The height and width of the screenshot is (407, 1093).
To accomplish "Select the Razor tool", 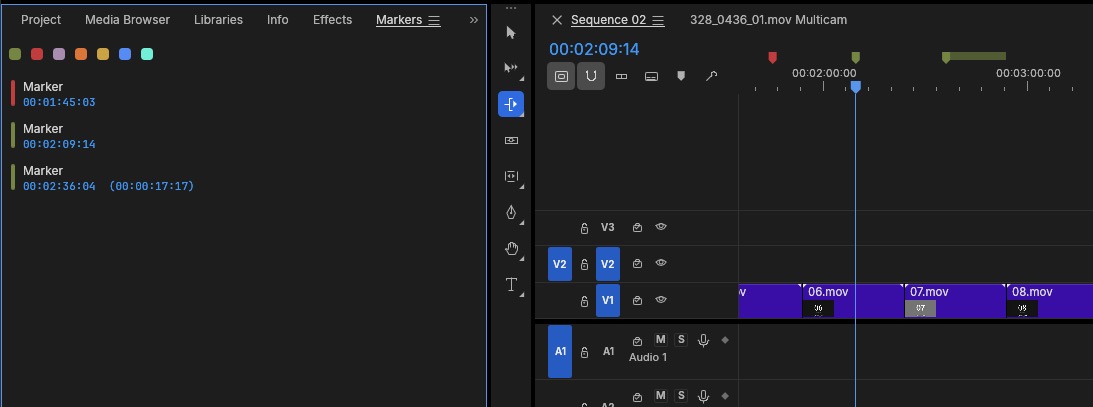I will coord(511,140).
